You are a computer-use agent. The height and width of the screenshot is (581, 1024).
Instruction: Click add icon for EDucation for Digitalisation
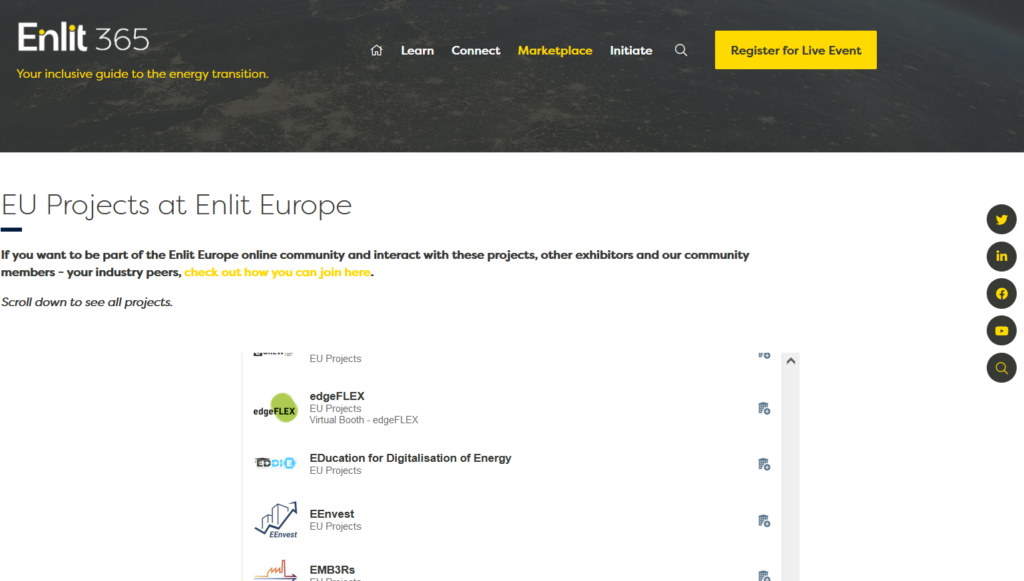pos(764,464)
